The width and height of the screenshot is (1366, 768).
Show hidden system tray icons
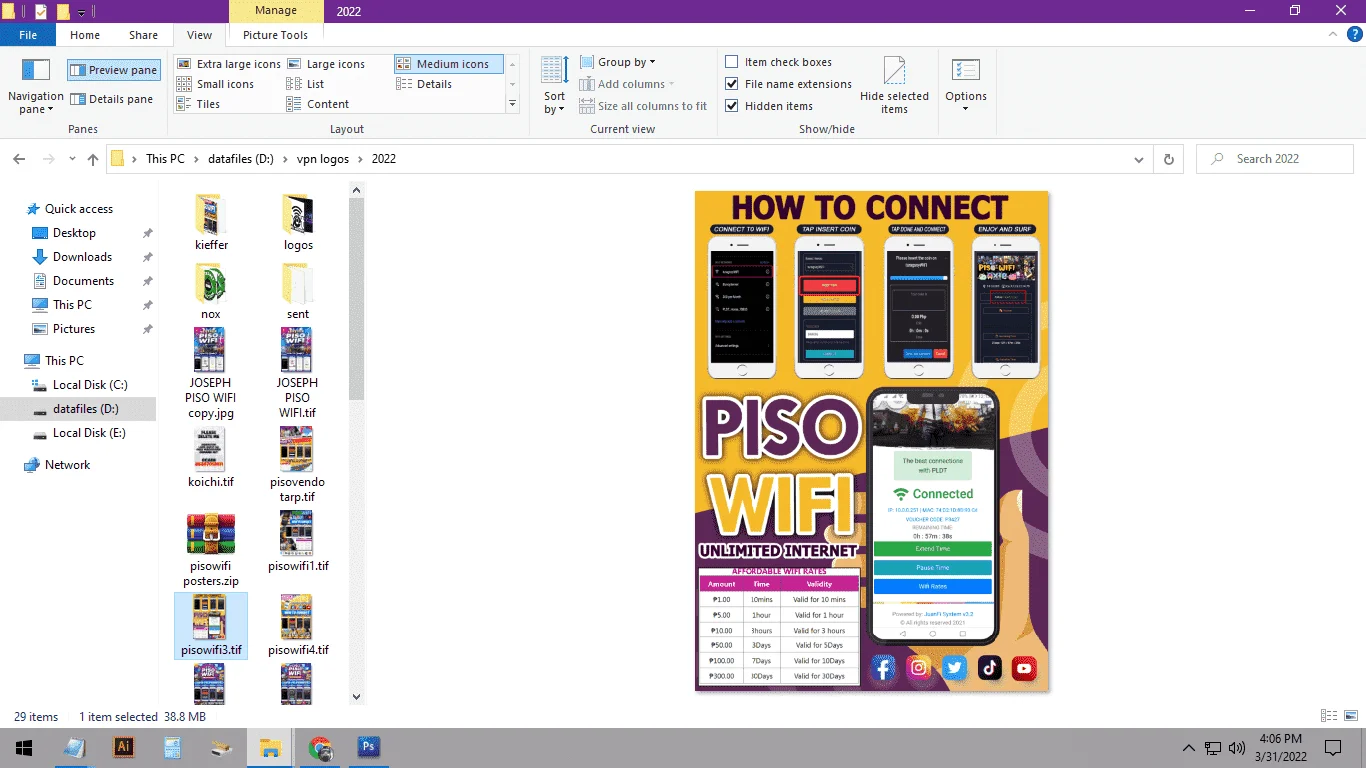pyautogui.click(x=1189, y=747)
